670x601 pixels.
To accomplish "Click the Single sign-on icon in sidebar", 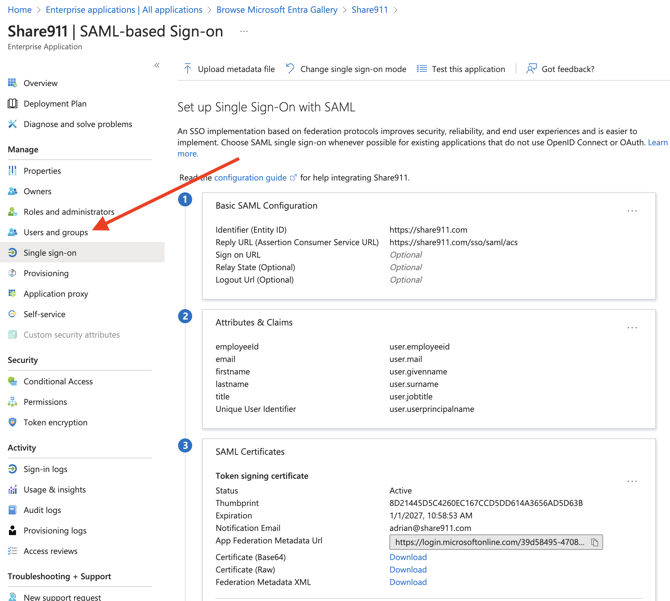I will (12, 252).
